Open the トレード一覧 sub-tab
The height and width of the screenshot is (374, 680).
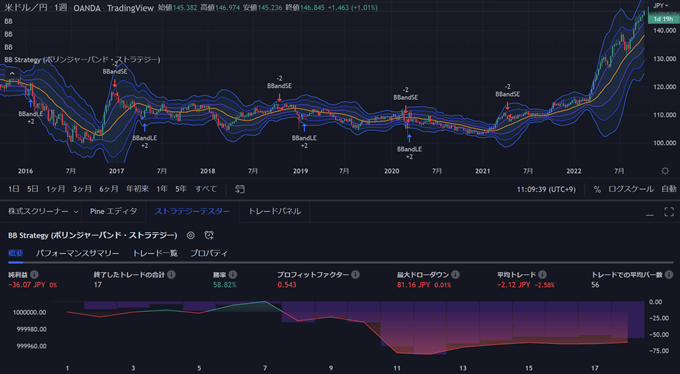(x=155, y=253)
